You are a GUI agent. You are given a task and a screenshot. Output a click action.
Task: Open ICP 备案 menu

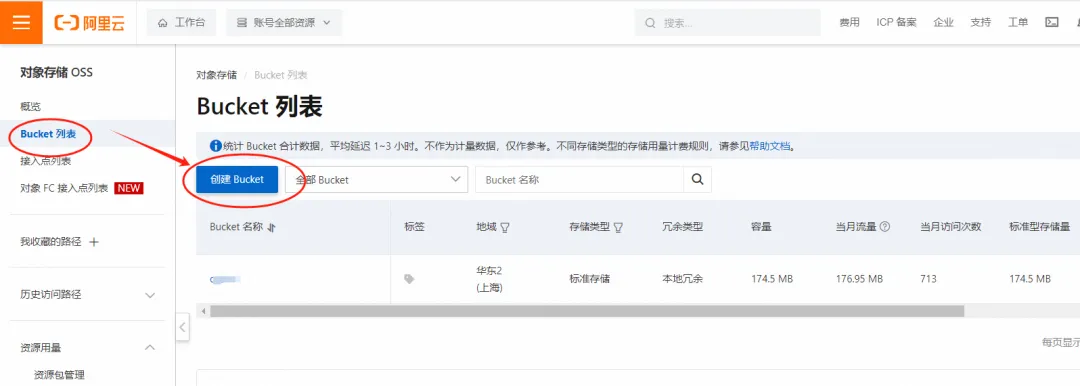pyautogui.click(x=896, y=23)
